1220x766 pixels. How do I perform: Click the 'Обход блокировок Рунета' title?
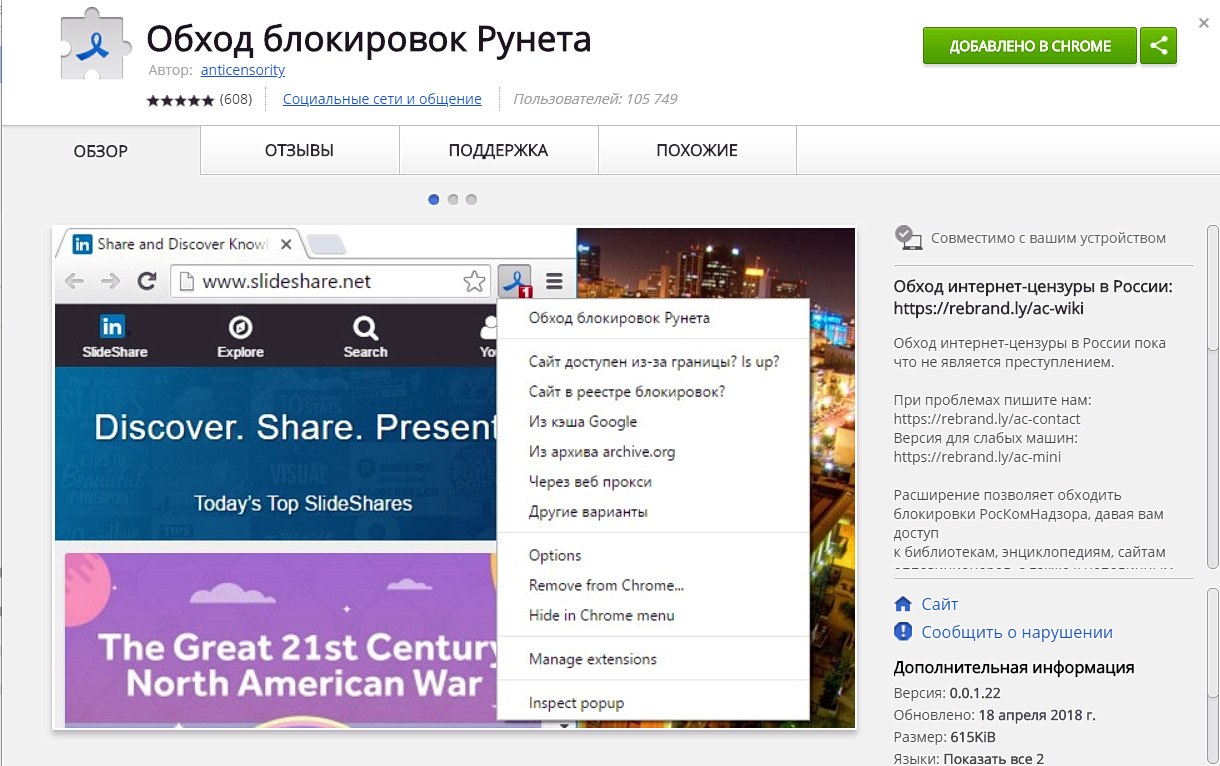click(369, 39)
